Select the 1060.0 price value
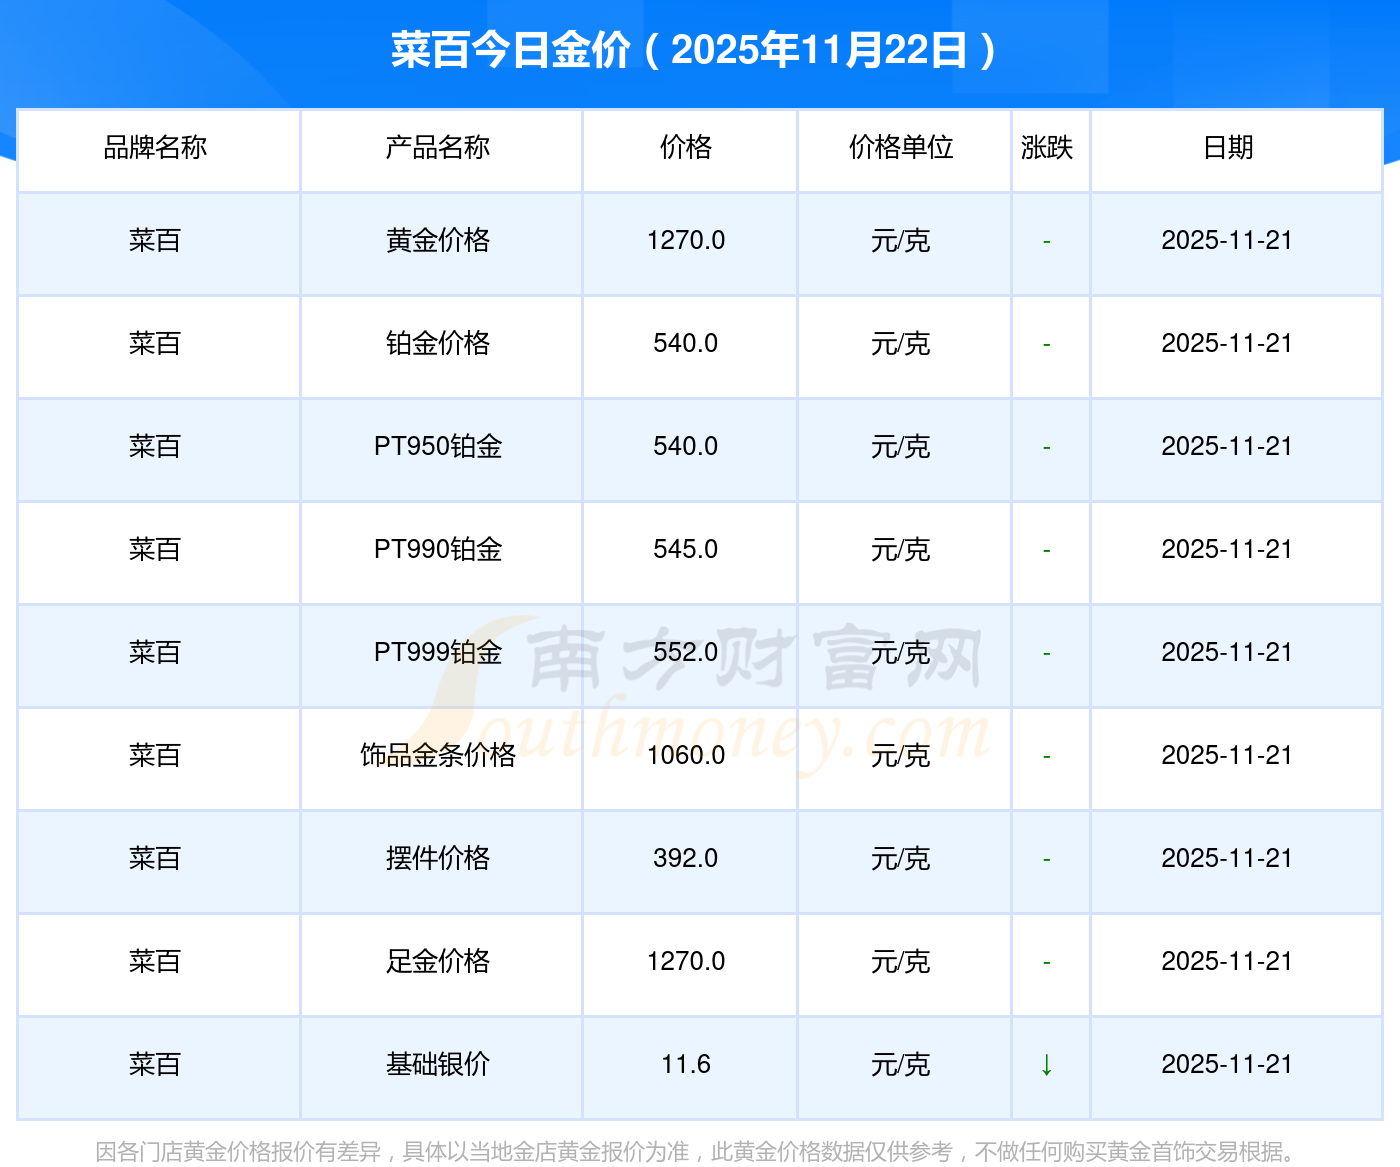Image resolution: width=1400 pixels, height=1167 pixels. point(686,755)
